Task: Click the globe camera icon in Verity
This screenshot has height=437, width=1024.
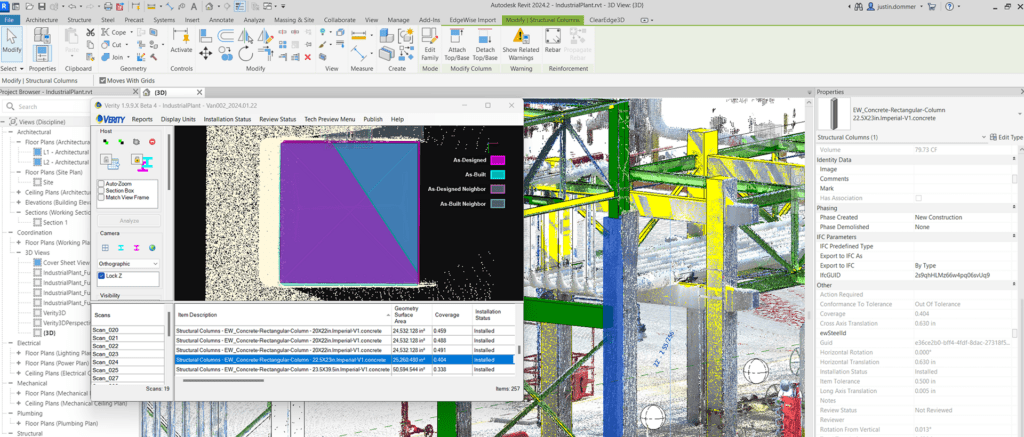Action: [152, 248]
